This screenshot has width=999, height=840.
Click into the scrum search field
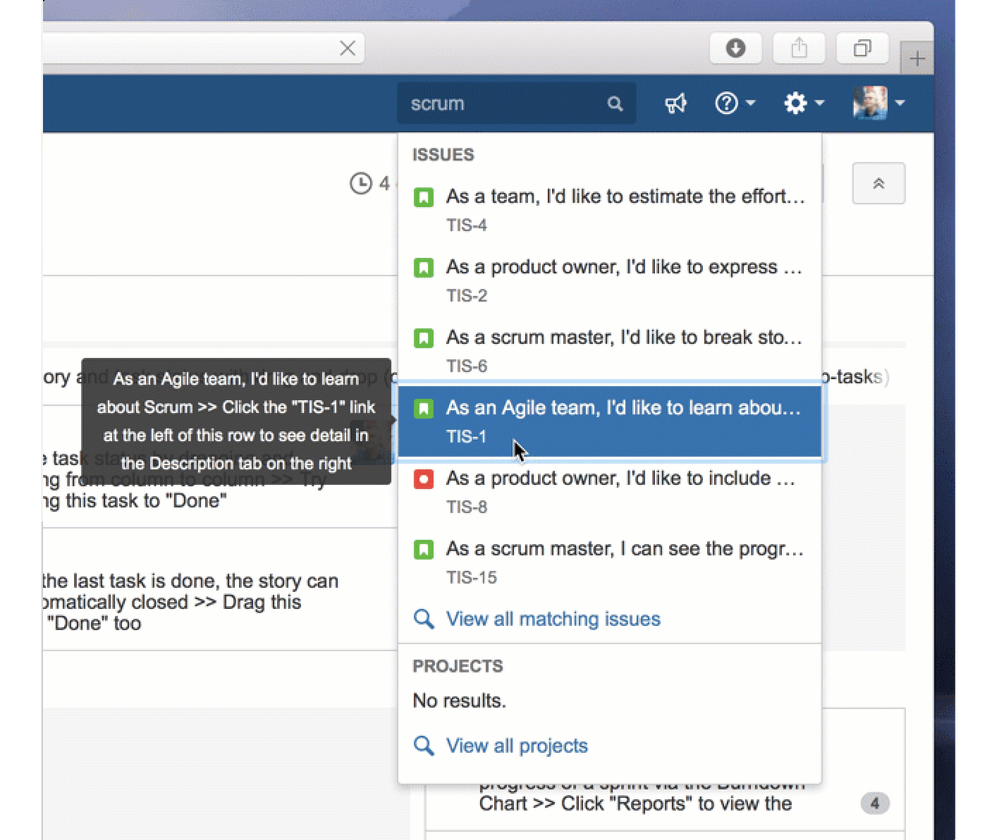click(516, 103)
